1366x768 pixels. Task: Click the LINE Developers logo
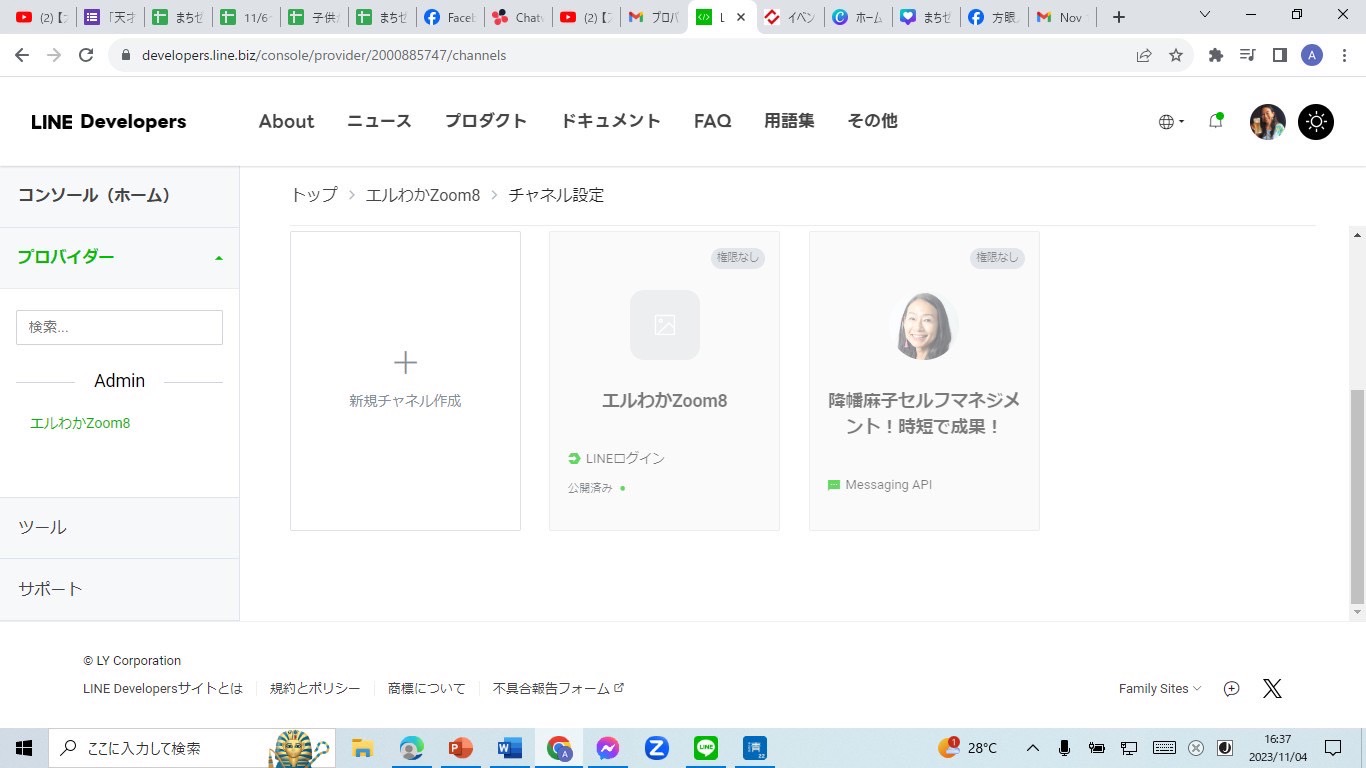coord(108,122)
